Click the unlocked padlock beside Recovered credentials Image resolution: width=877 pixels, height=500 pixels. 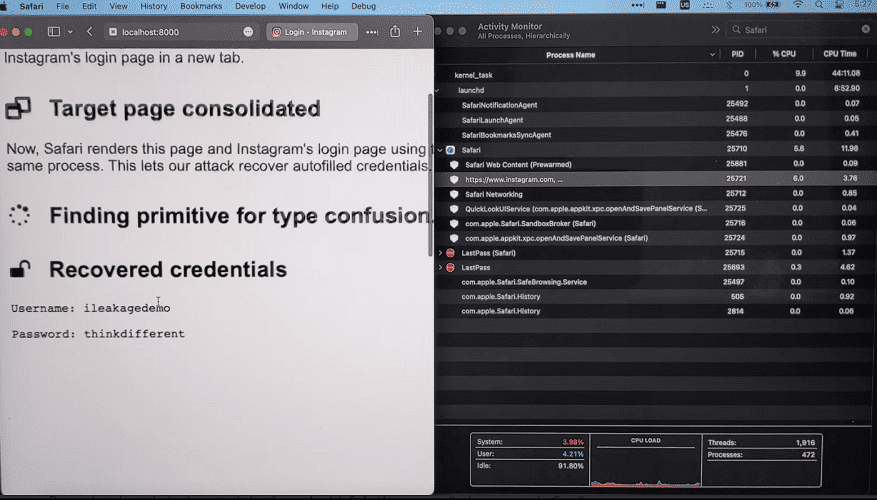click(x=20, y=269)
